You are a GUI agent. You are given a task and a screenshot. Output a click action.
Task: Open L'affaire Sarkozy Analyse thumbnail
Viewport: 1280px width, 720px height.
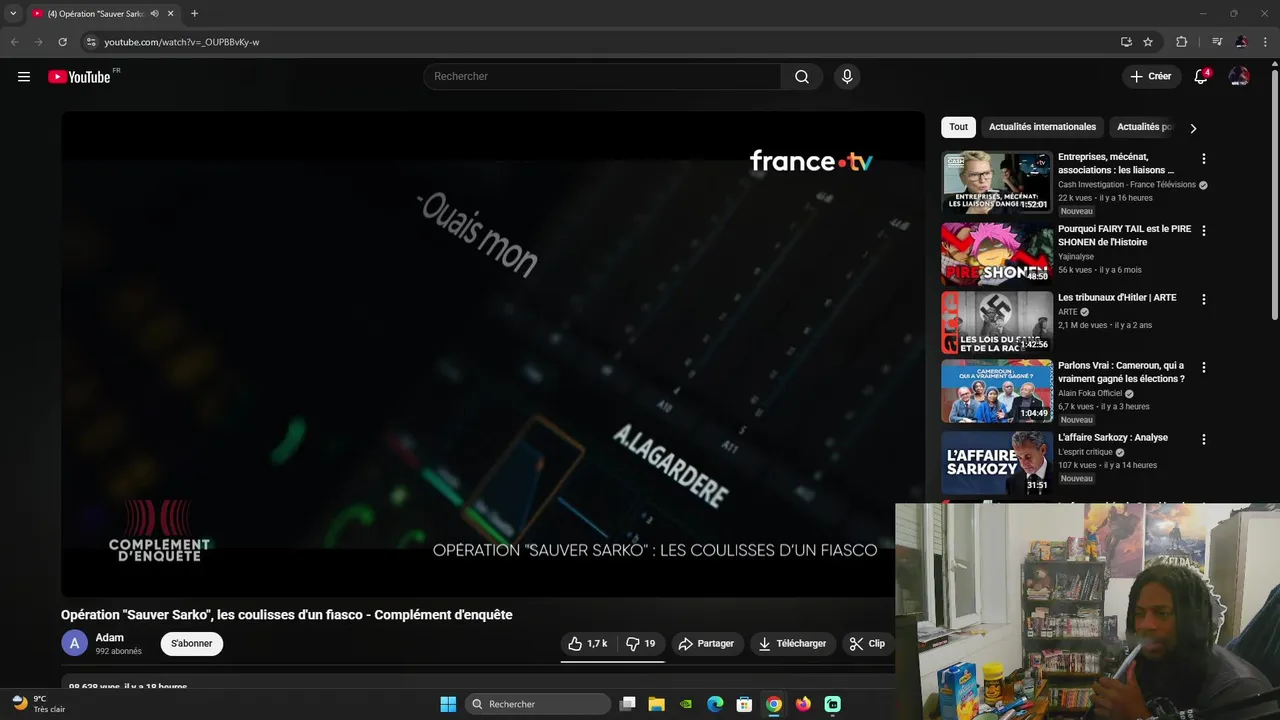tap(997, 462)
